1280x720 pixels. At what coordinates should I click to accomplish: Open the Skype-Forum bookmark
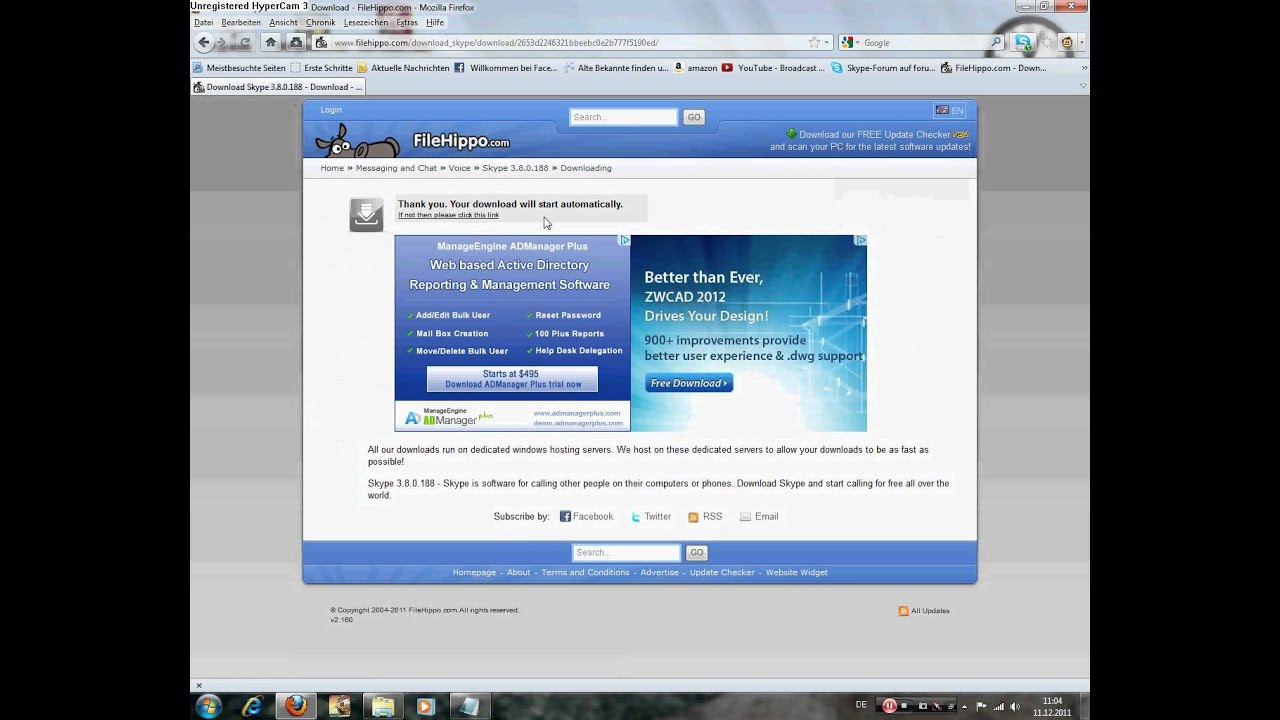coord(883,68)
